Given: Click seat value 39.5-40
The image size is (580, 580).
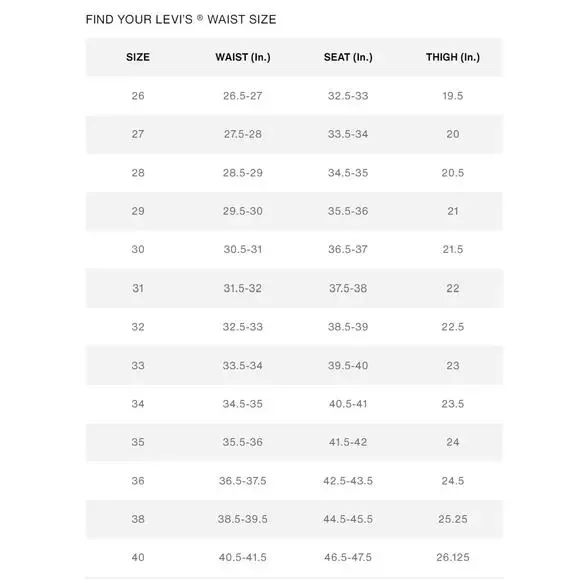Looking at the screenshot, I should (x=348, y=365).
